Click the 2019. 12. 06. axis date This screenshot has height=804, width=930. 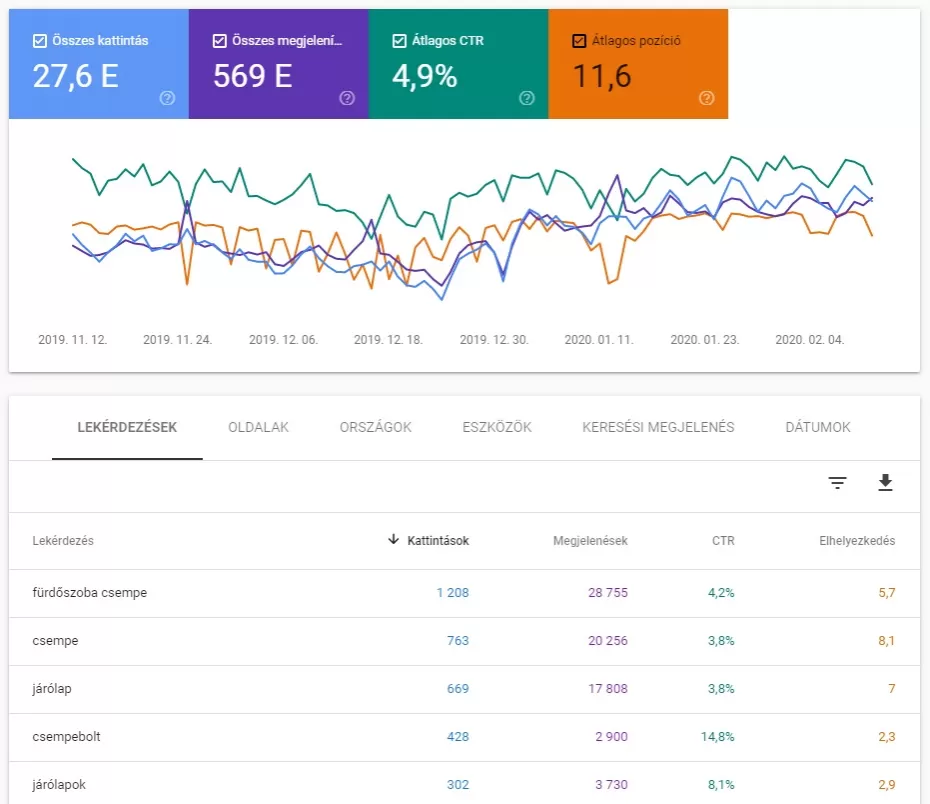pos(283,340)
